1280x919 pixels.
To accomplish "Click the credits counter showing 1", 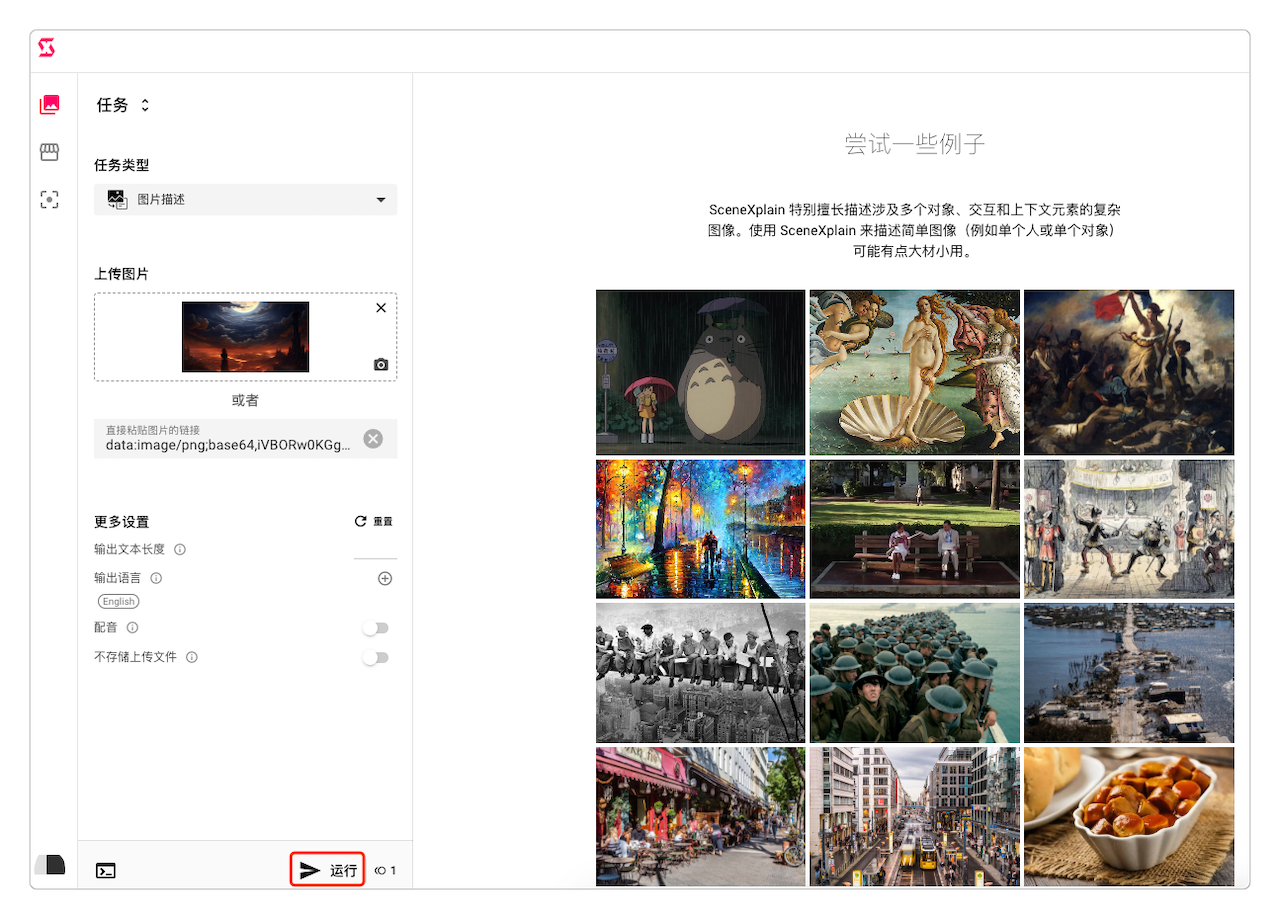I will [x=386, y=871].
